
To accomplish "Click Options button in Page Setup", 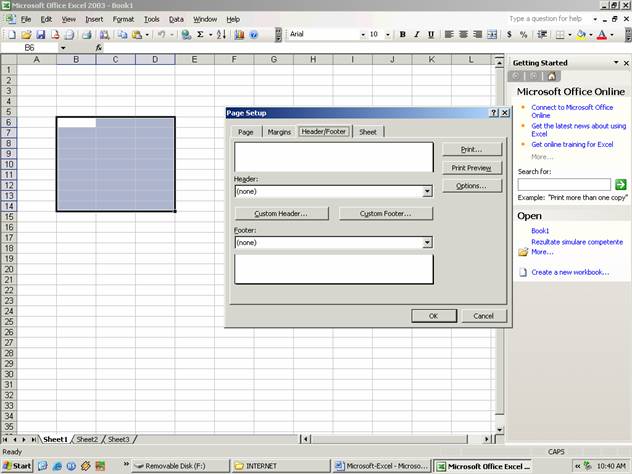I will click(471, 186).
